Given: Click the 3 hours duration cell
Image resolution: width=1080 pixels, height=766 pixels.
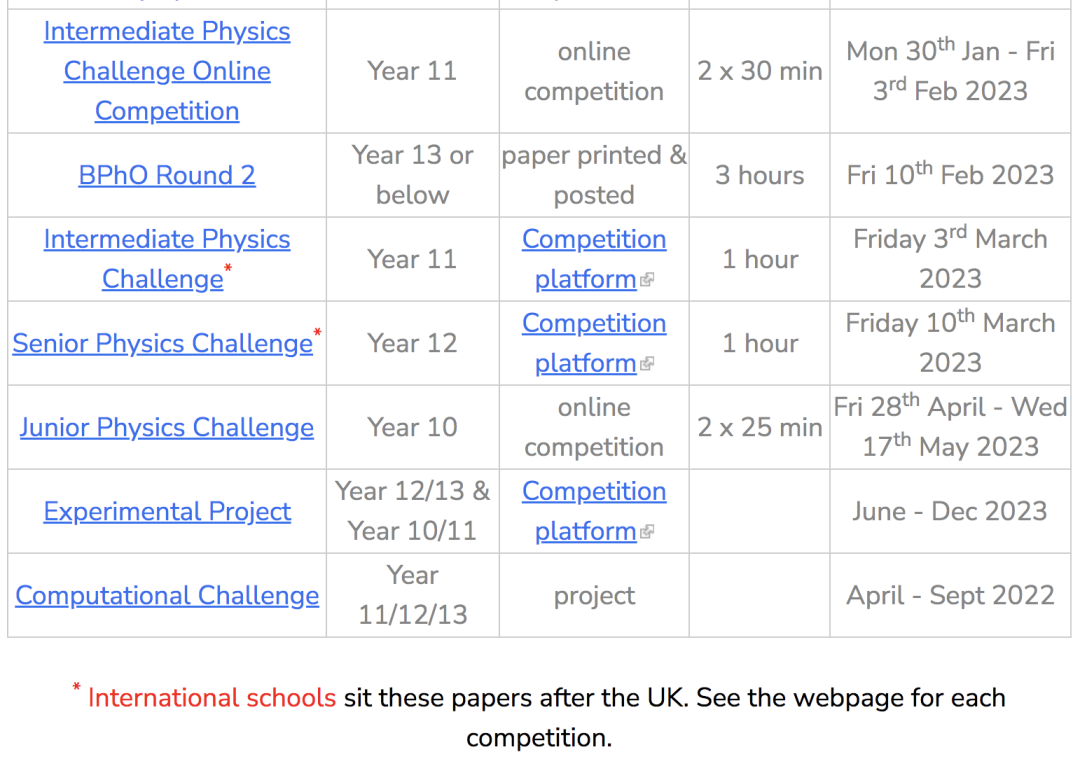Looking at the screenshot, I should pos(759,175).
